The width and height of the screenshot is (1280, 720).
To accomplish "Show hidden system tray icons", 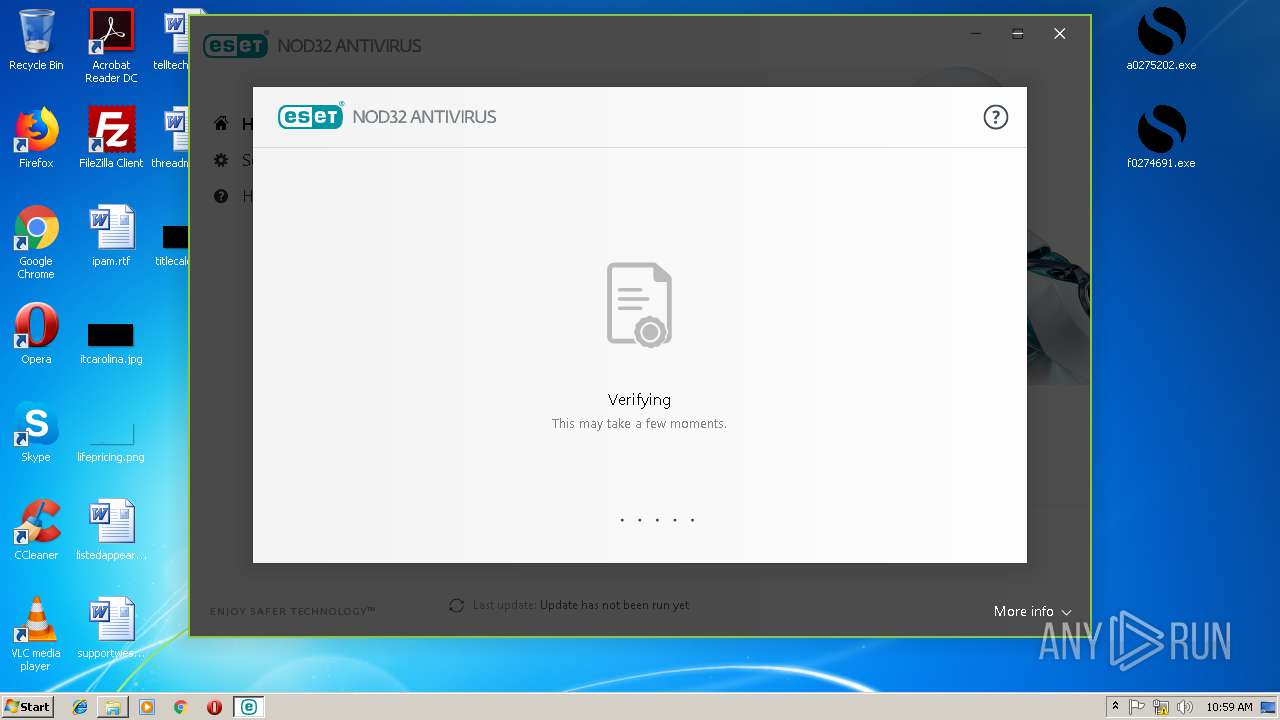I will tap(1115, 707).
